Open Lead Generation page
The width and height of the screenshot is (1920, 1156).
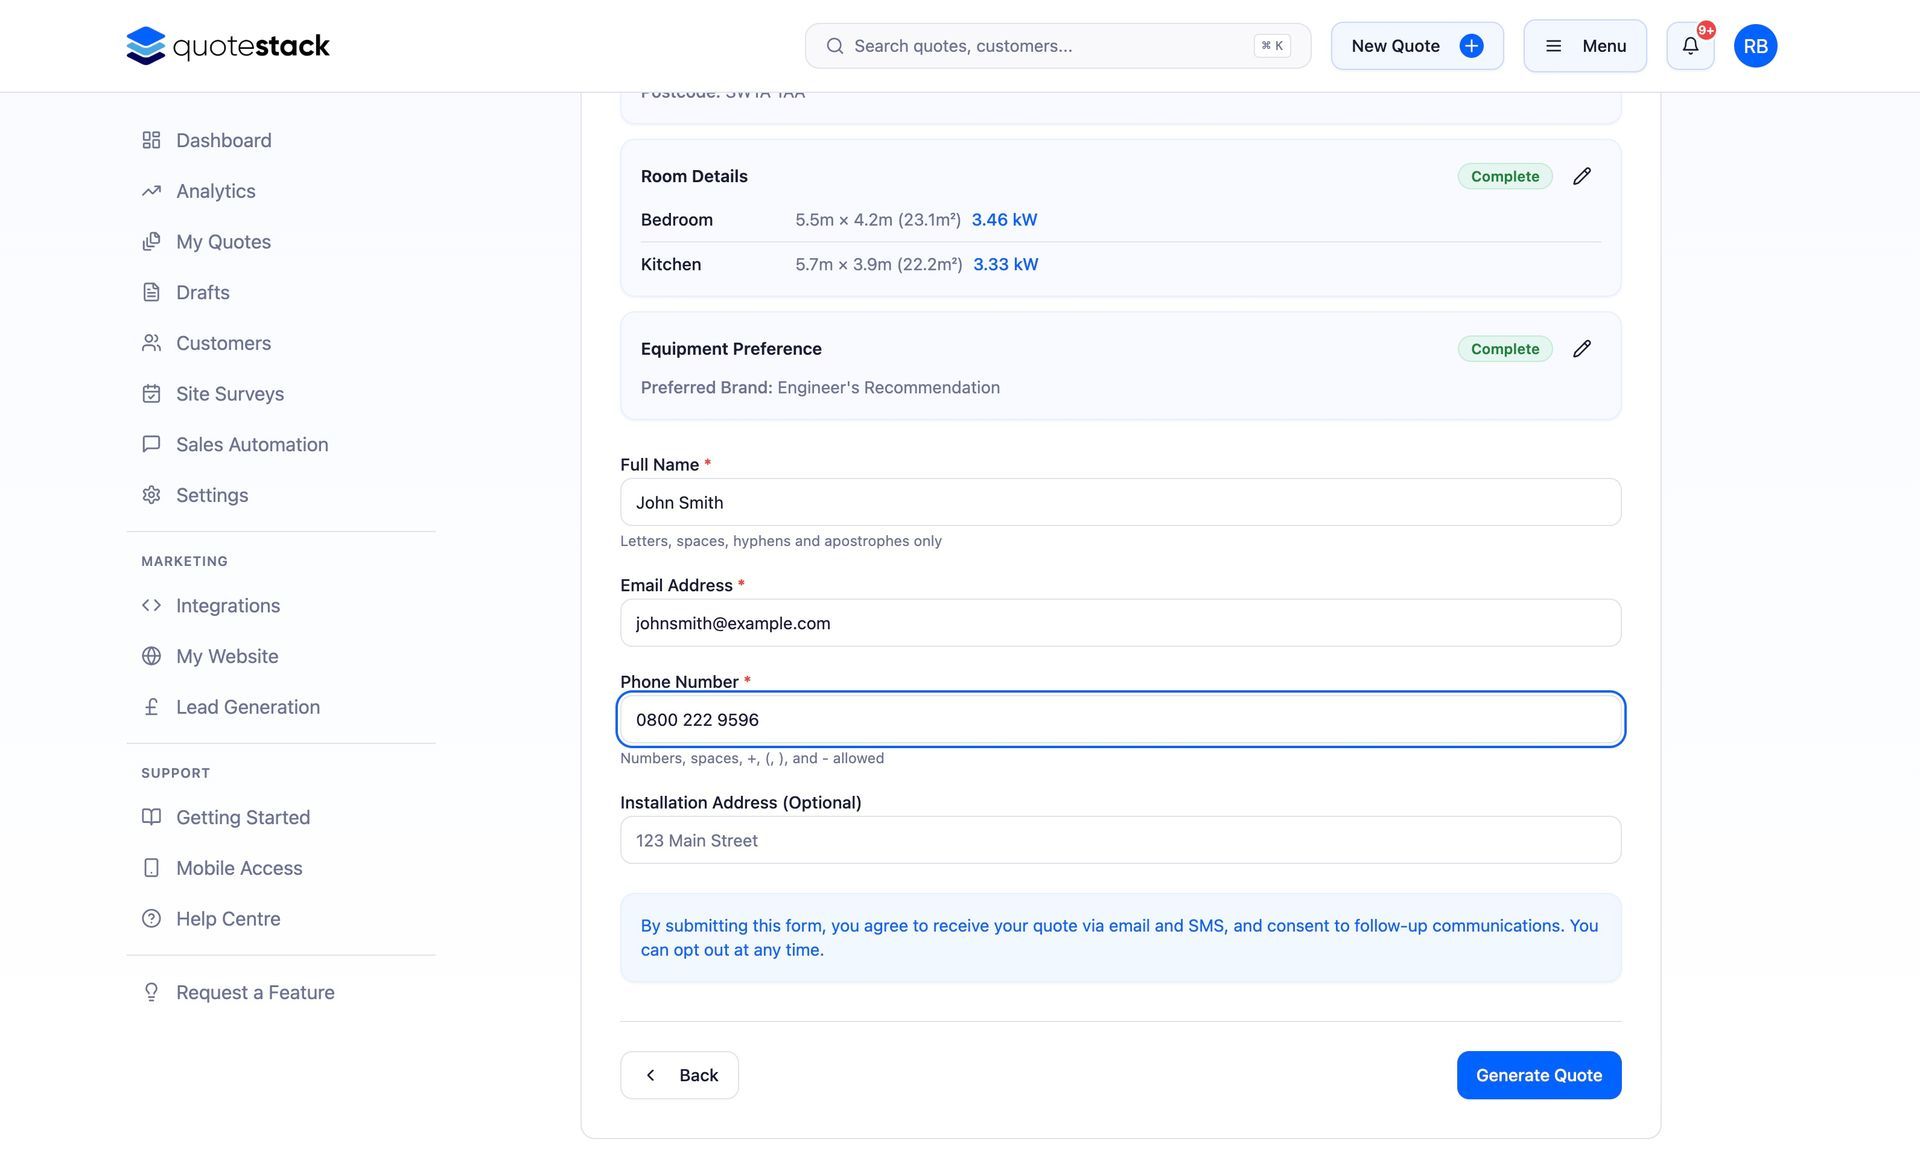(247, 707)
